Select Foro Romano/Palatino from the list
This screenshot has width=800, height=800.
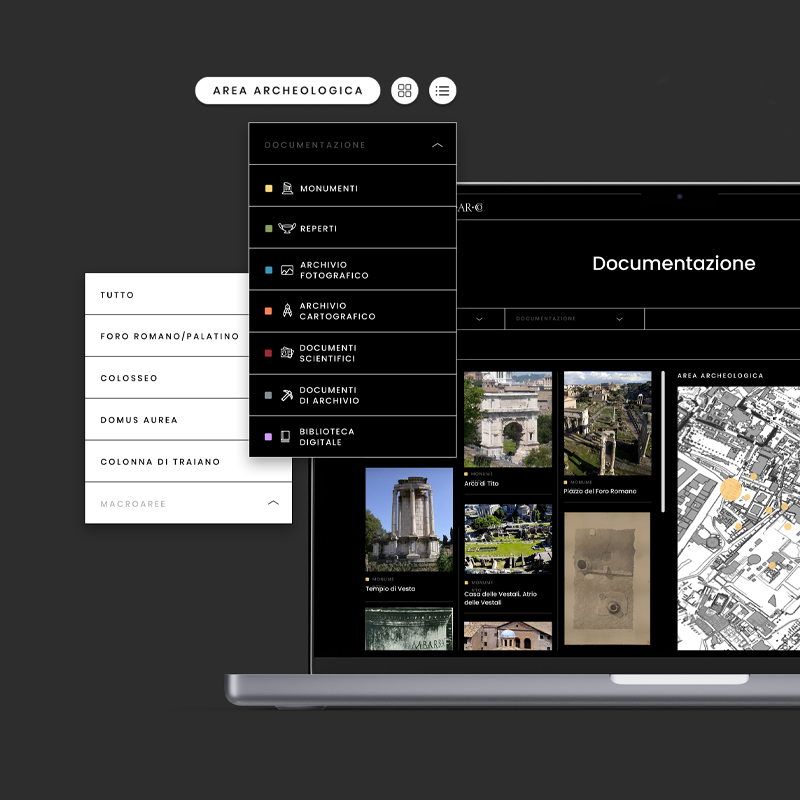click(x=169, y=336)
